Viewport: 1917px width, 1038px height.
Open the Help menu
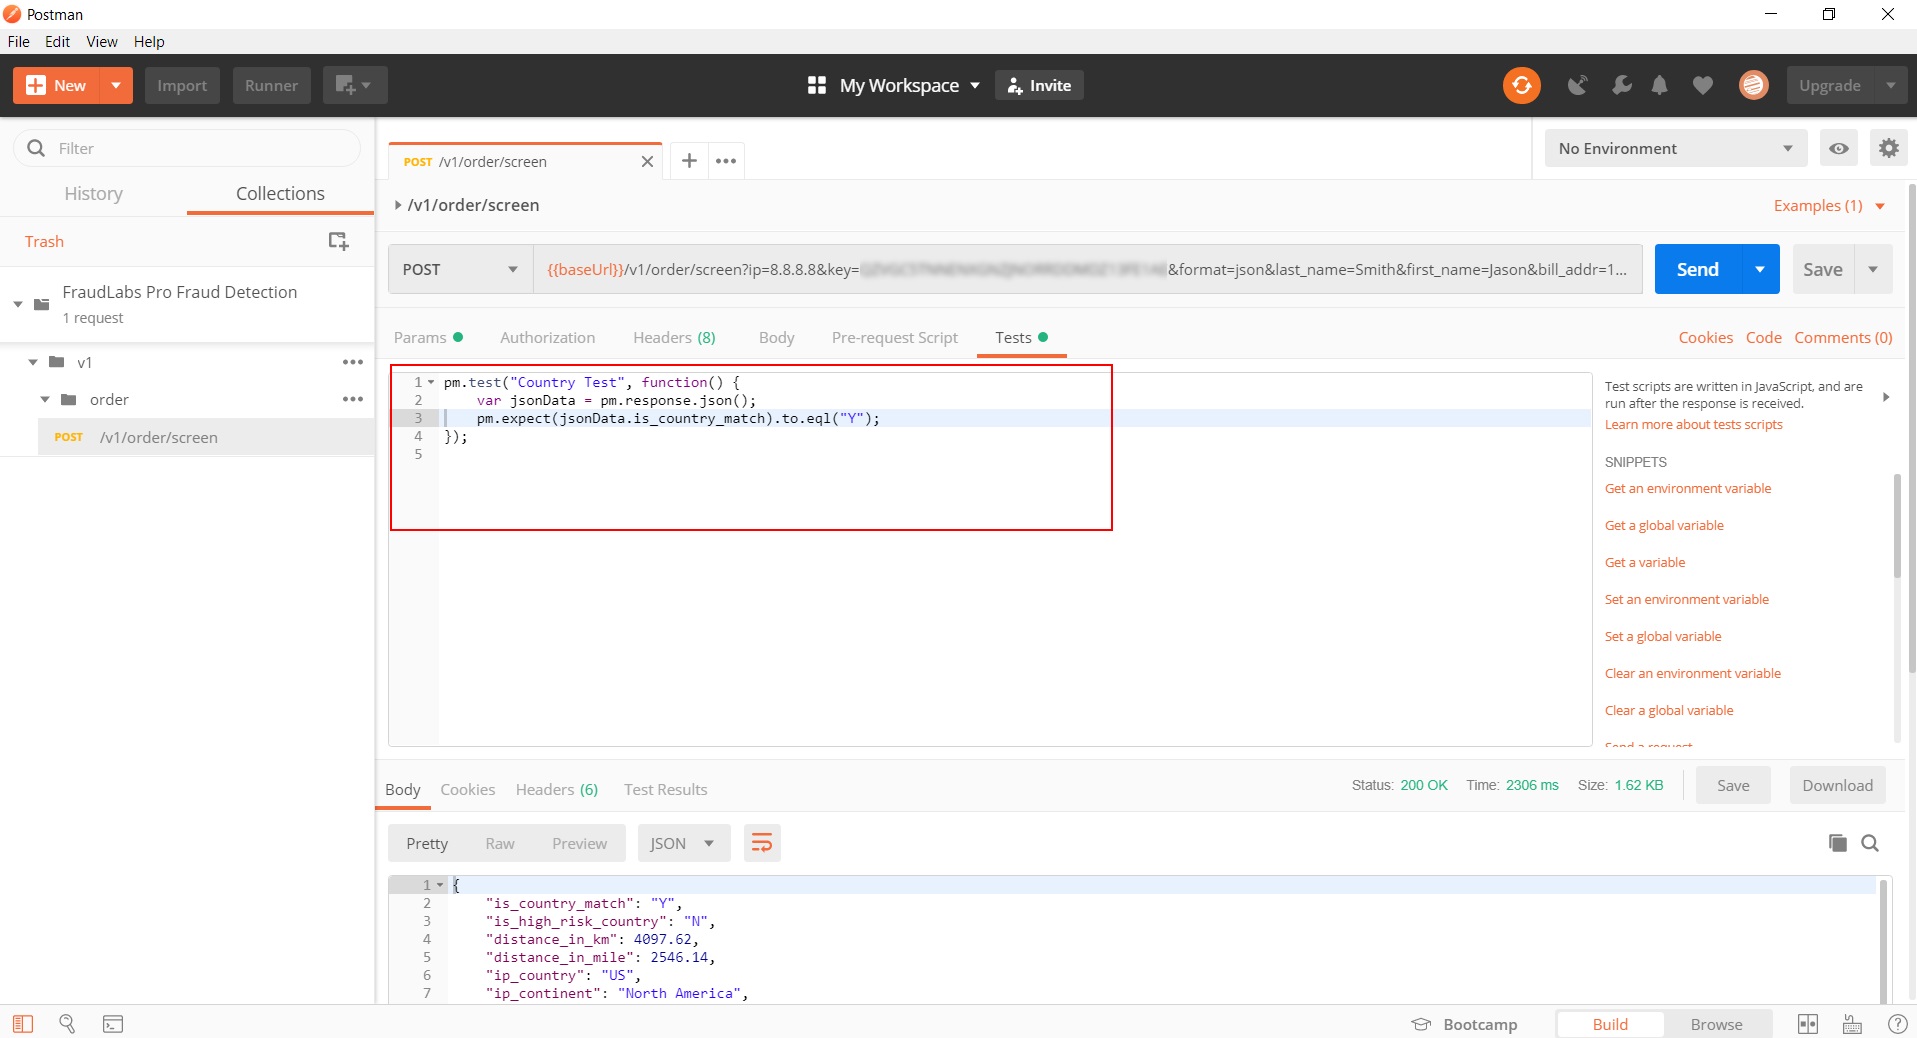(149, 41)
